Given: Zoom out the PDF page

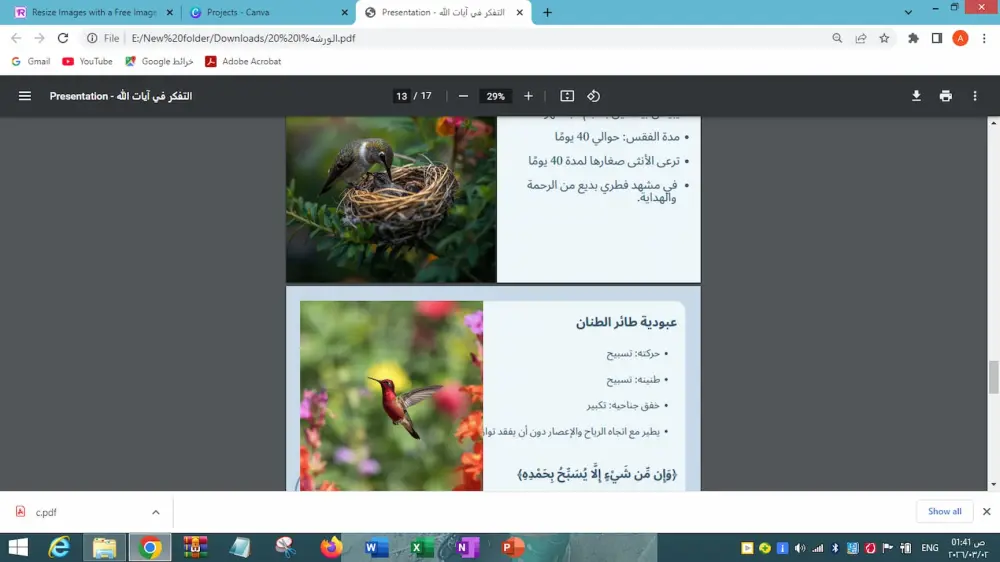Looking at the screenshot, I should [x=463, y=96].
